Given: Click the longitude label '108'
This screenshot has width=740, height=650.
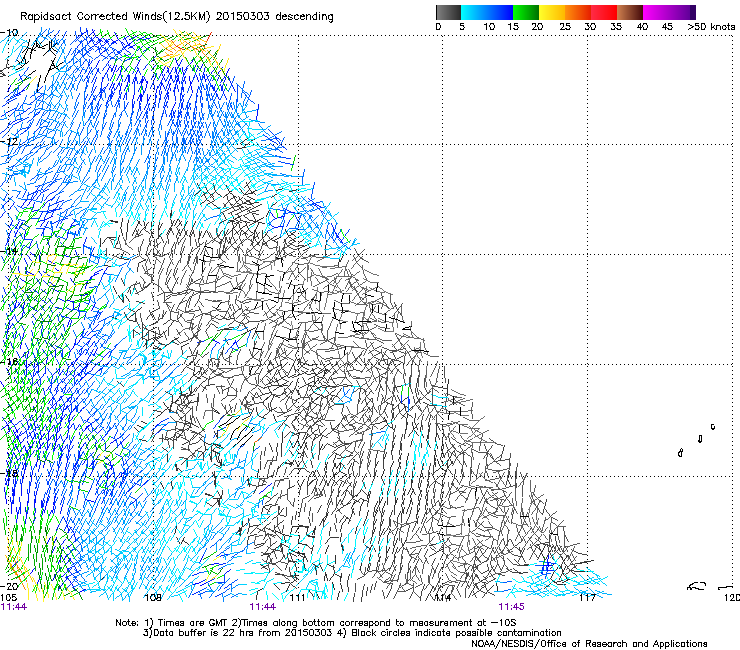Looking at the screenshot, I should (x=153, y=598).
